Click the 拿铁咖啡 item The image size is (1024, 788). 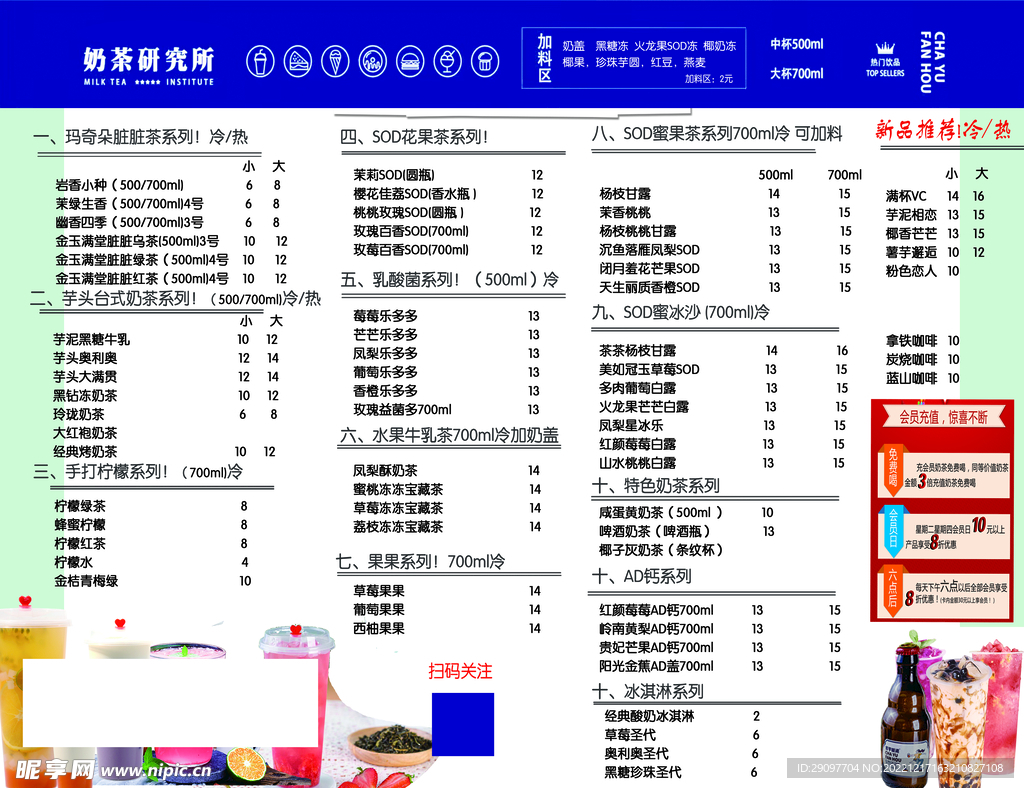click(x=911, y=341)
